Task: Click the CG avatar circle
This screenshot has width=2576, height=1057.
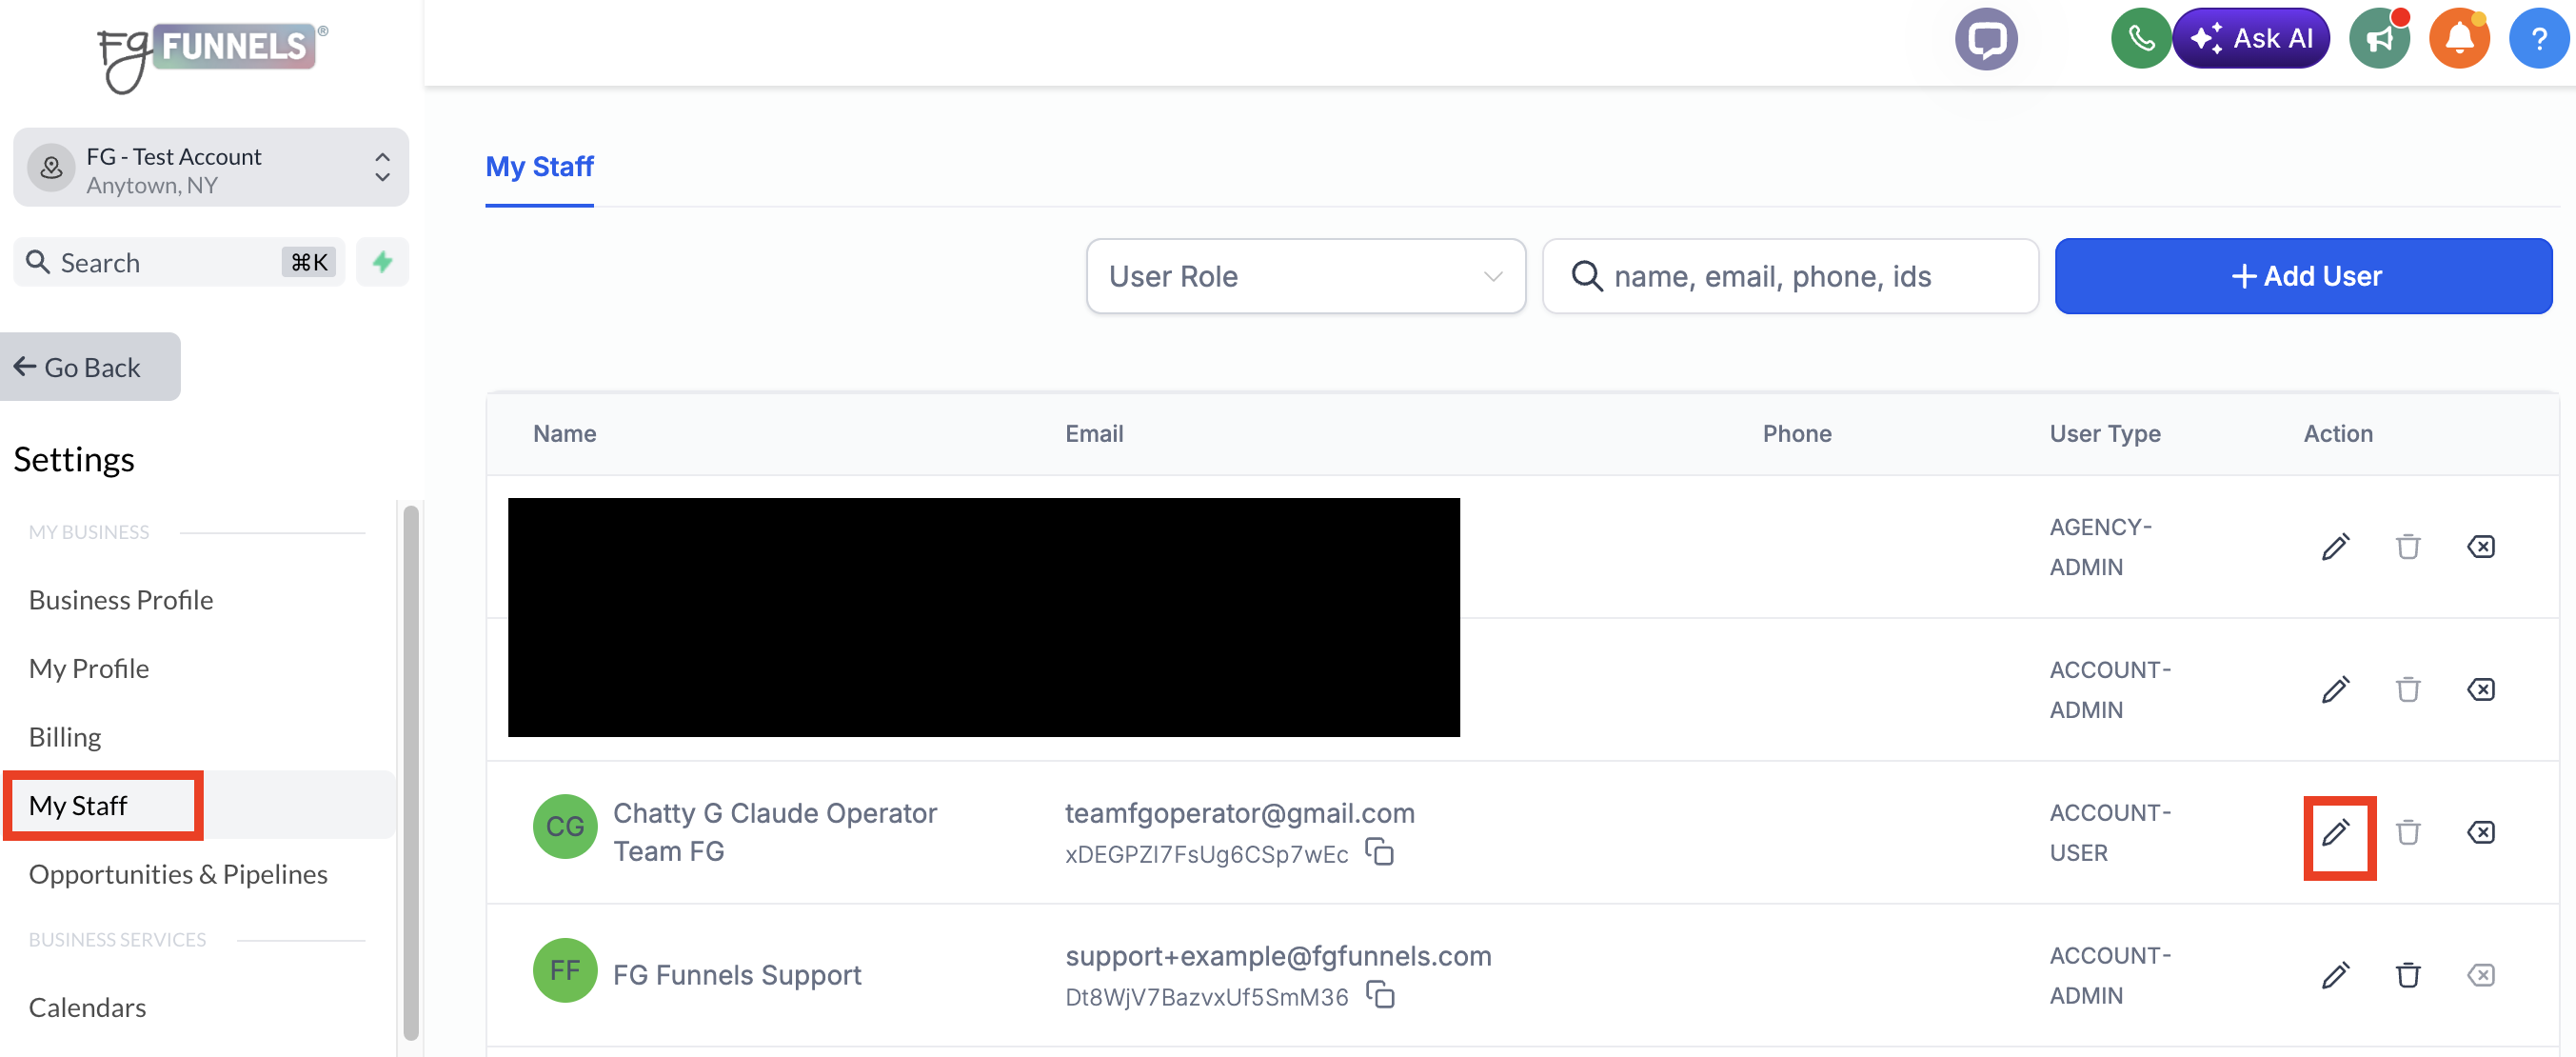Action: point(565,827)
